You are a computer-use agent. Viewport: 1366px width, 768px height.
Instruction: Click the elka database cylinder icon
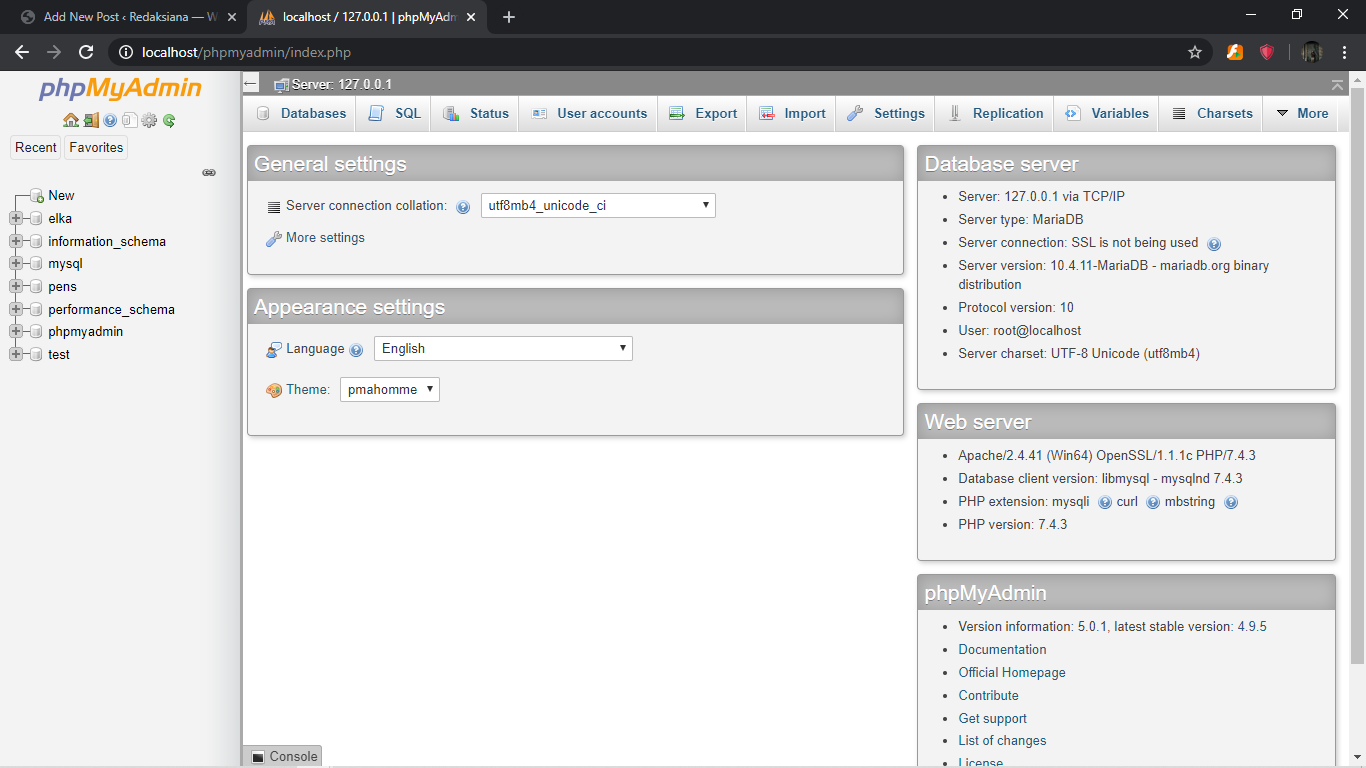36,218
